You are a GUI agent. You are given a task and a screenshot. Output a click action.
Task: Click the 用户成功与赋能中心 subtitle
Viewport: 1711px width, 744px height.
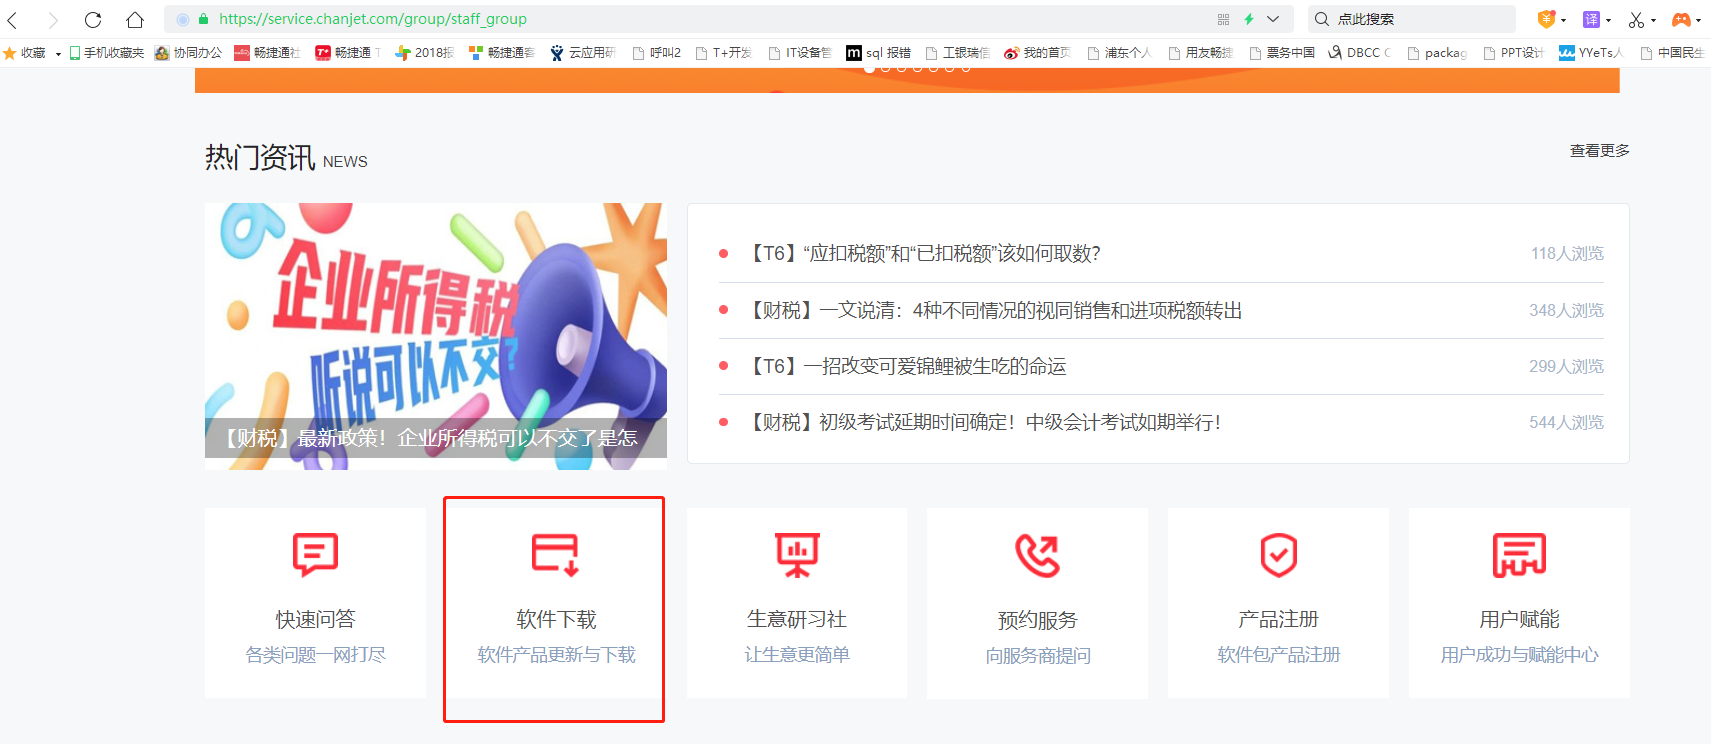coord(1520,655)
